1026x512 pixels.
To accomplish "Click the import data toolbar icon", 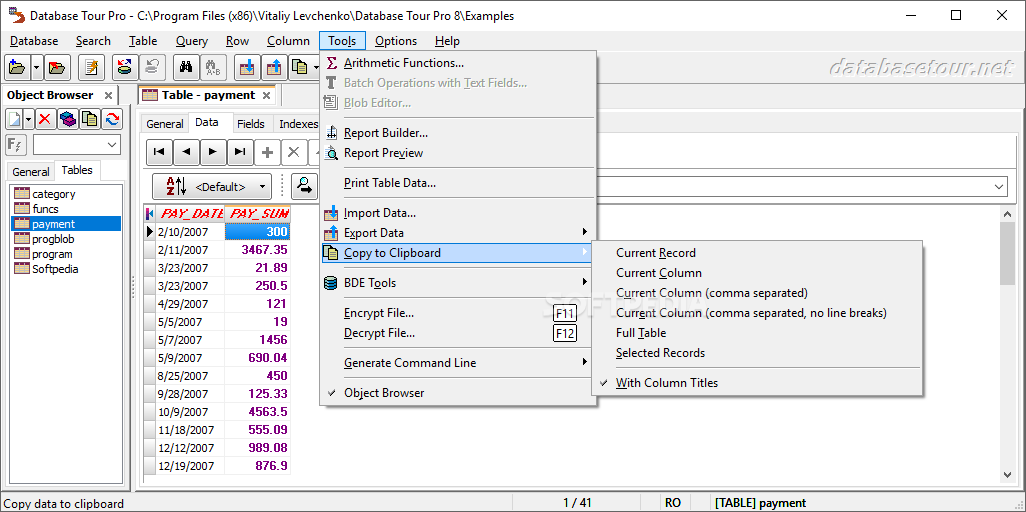I will click(247, 67).
